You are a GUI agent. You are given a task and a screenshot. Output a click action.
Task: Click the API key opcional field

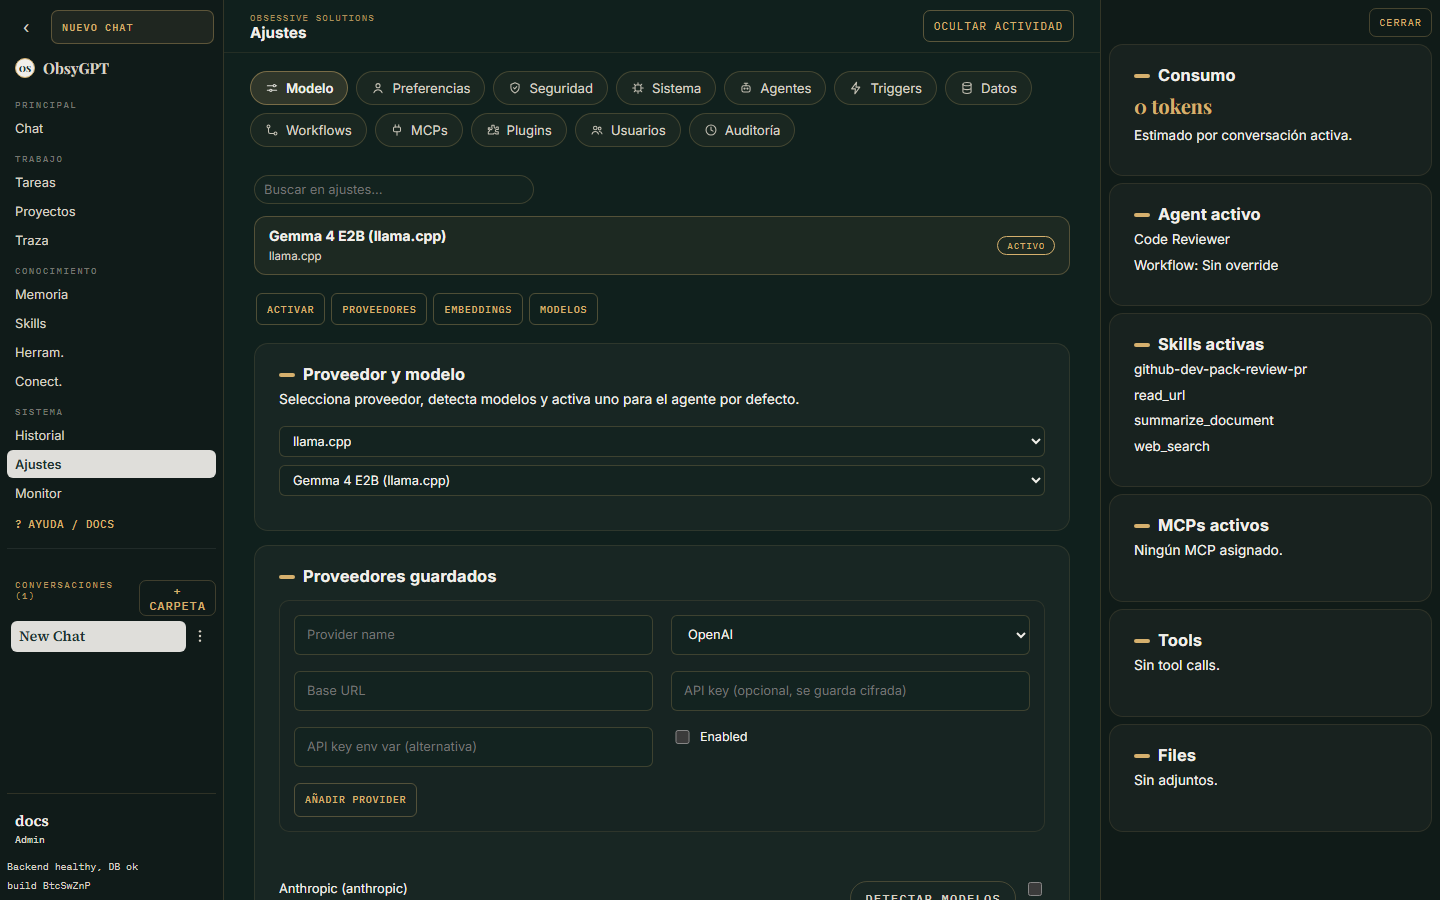850,691
